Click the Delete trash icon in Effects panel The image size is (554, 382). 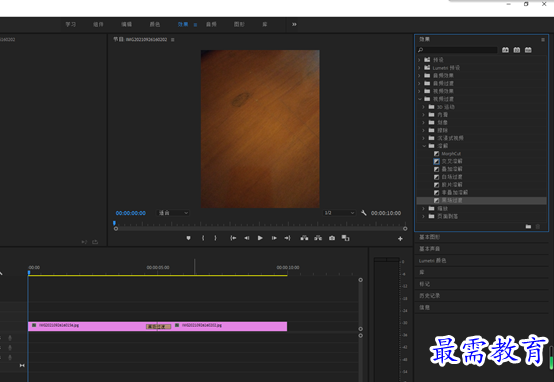538,227
